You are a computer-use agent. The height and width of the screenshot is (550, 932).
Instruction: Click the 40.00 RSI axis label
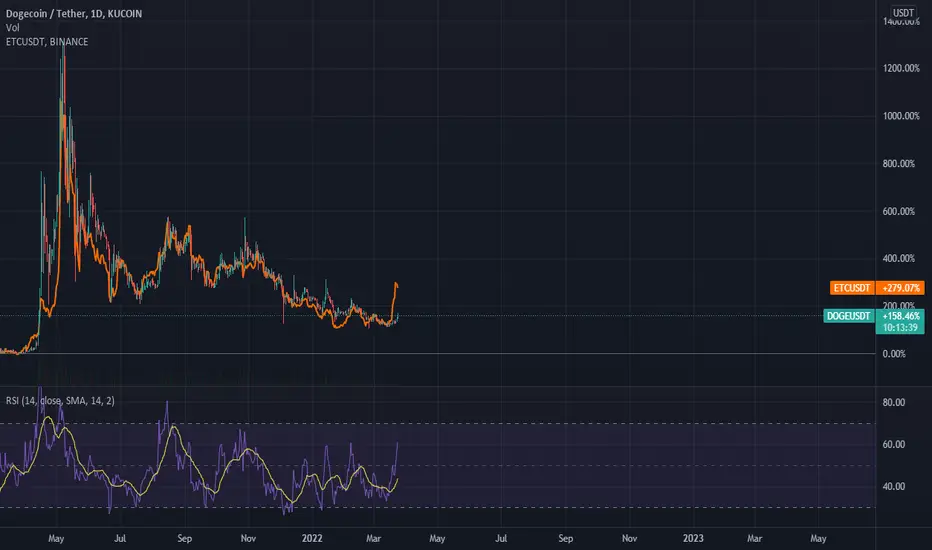[893, 486]
